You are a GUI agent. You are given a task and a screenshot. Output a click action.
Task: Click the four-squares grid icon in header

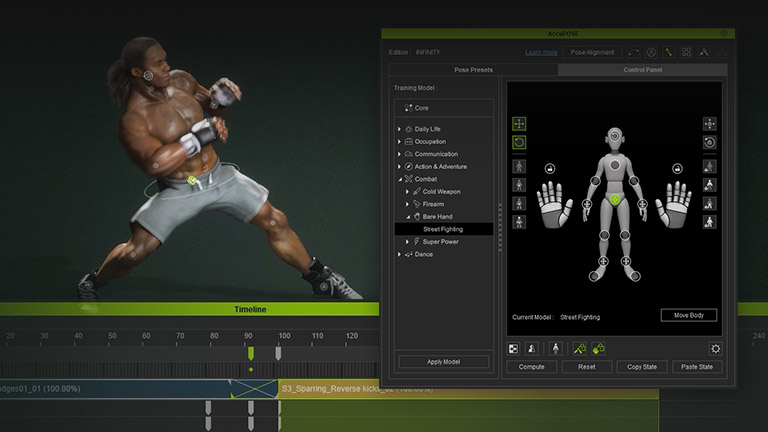[686, 52]
